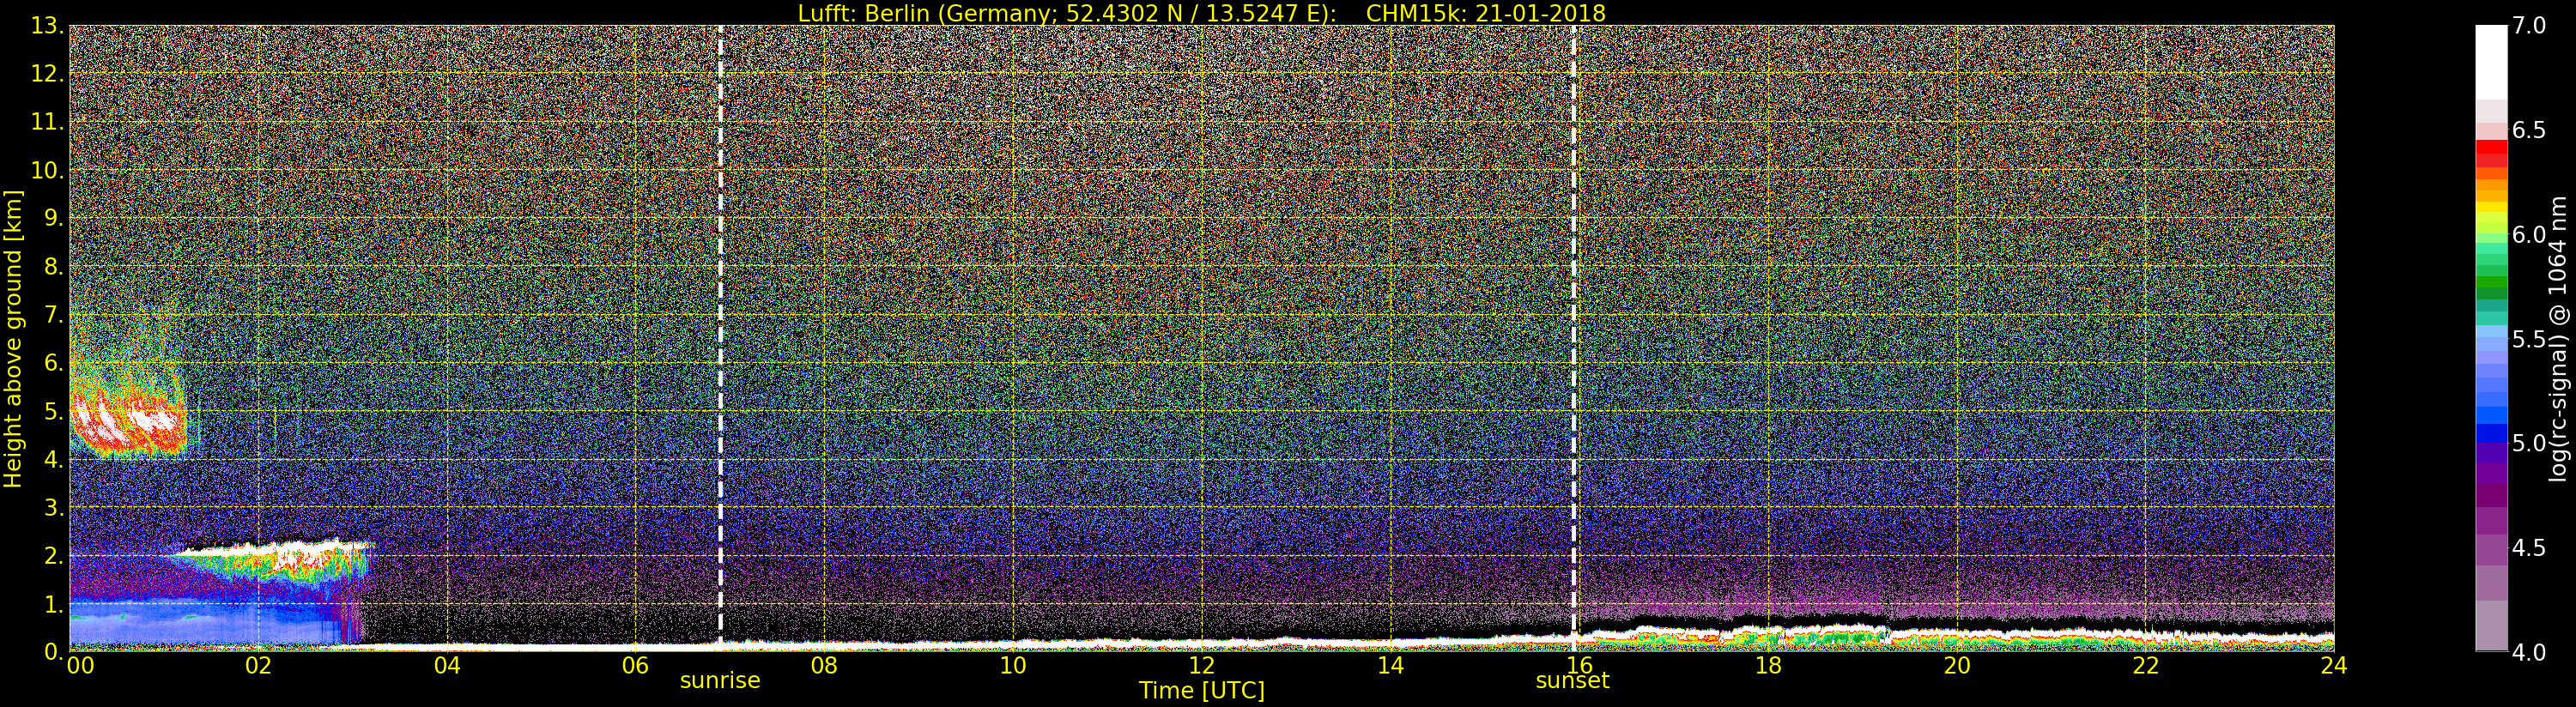Click the 'sunrise' label below the time axis
The width and height of the screenshot is (2576, 707).
click(720, 681)
